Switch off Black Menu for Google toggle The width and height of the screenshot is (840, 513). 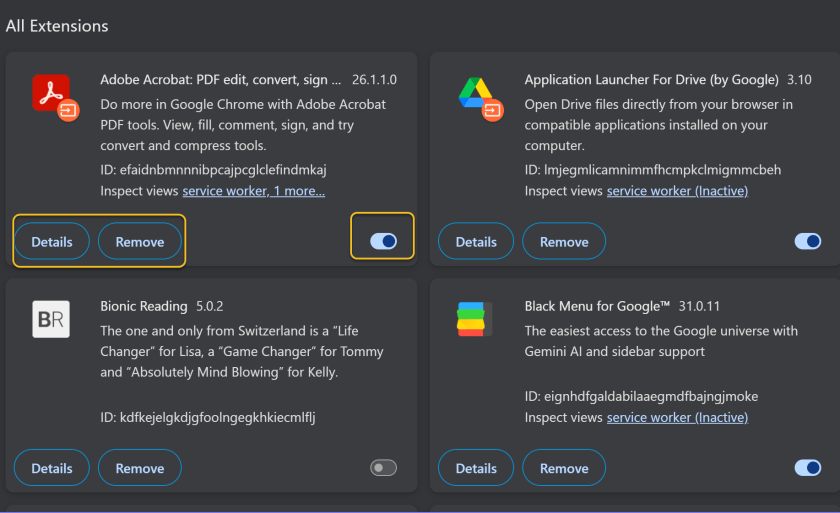coord(807,467)
